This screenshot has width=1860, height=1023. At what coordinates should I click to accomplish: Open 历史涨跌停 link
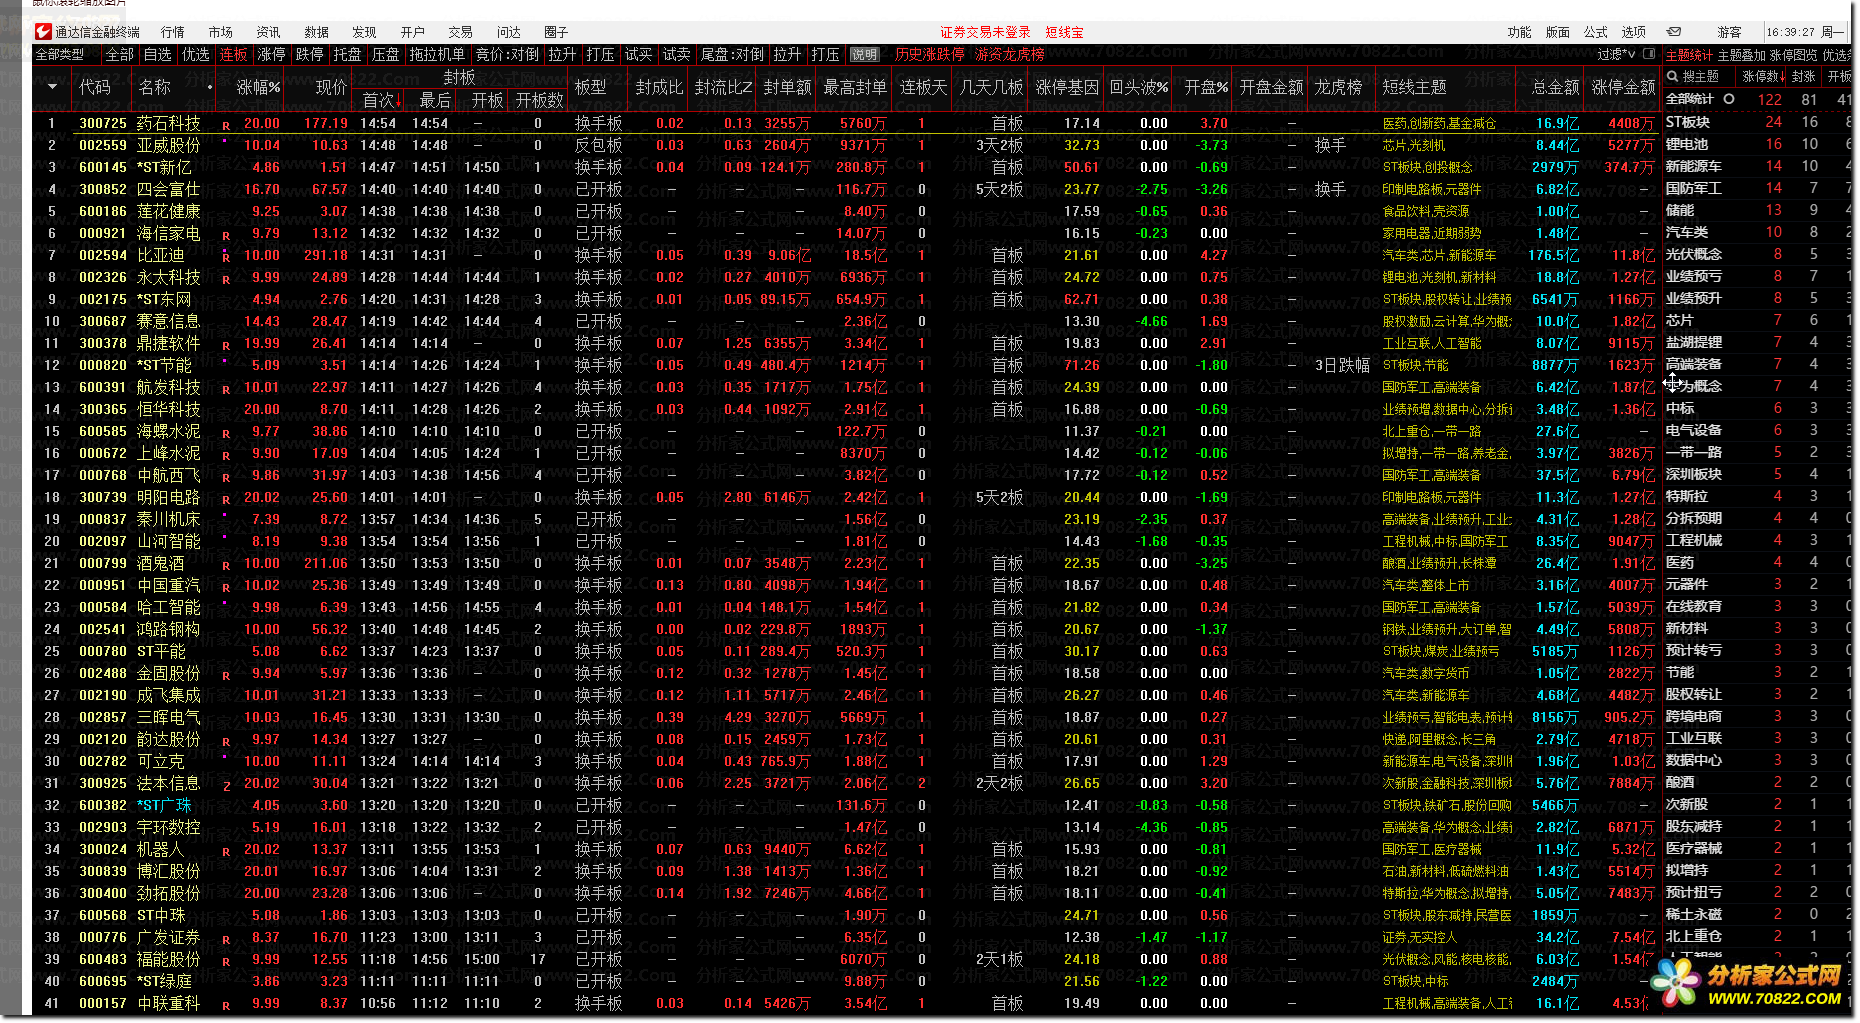tap(930, 54)
